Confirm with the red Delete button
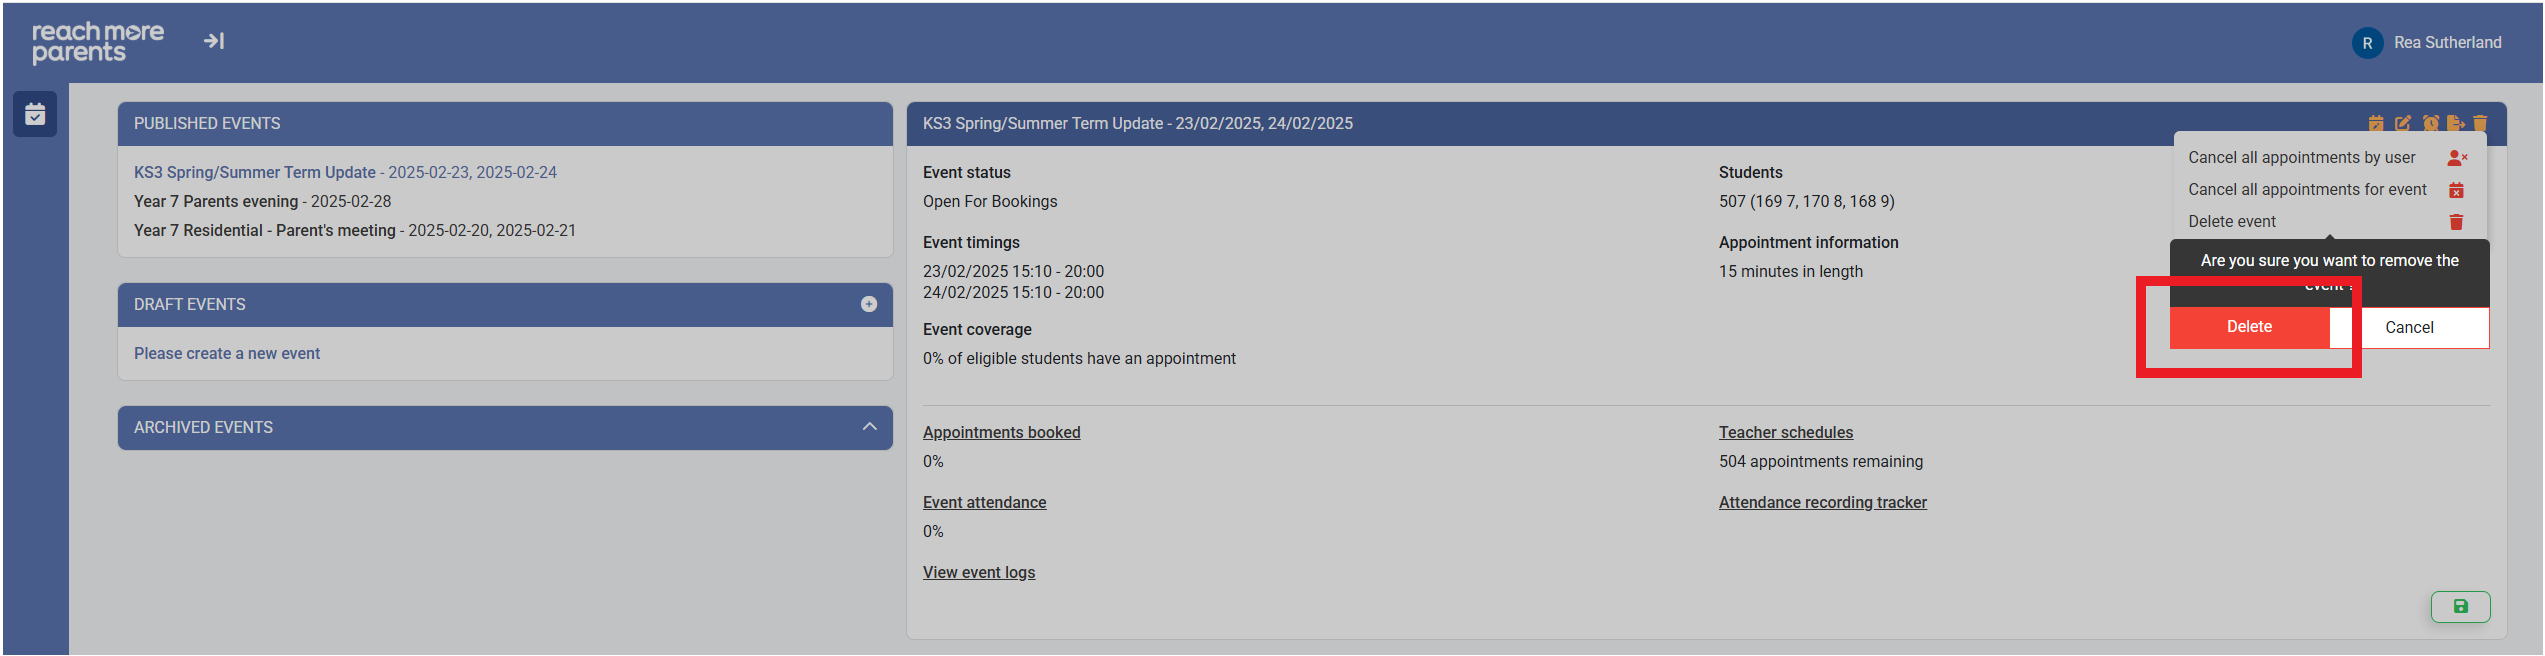Viewport: 2545px width, 656px height. pos(2249,327)
